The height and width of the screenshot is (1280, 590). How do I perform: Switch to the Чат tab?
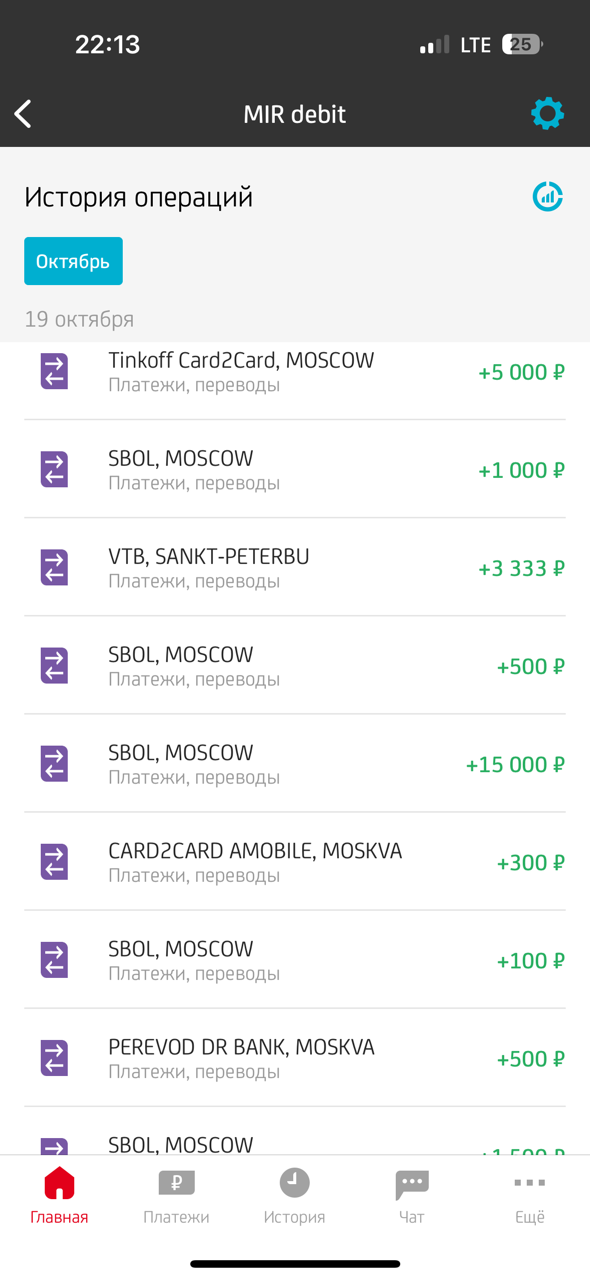[412, 1195]
